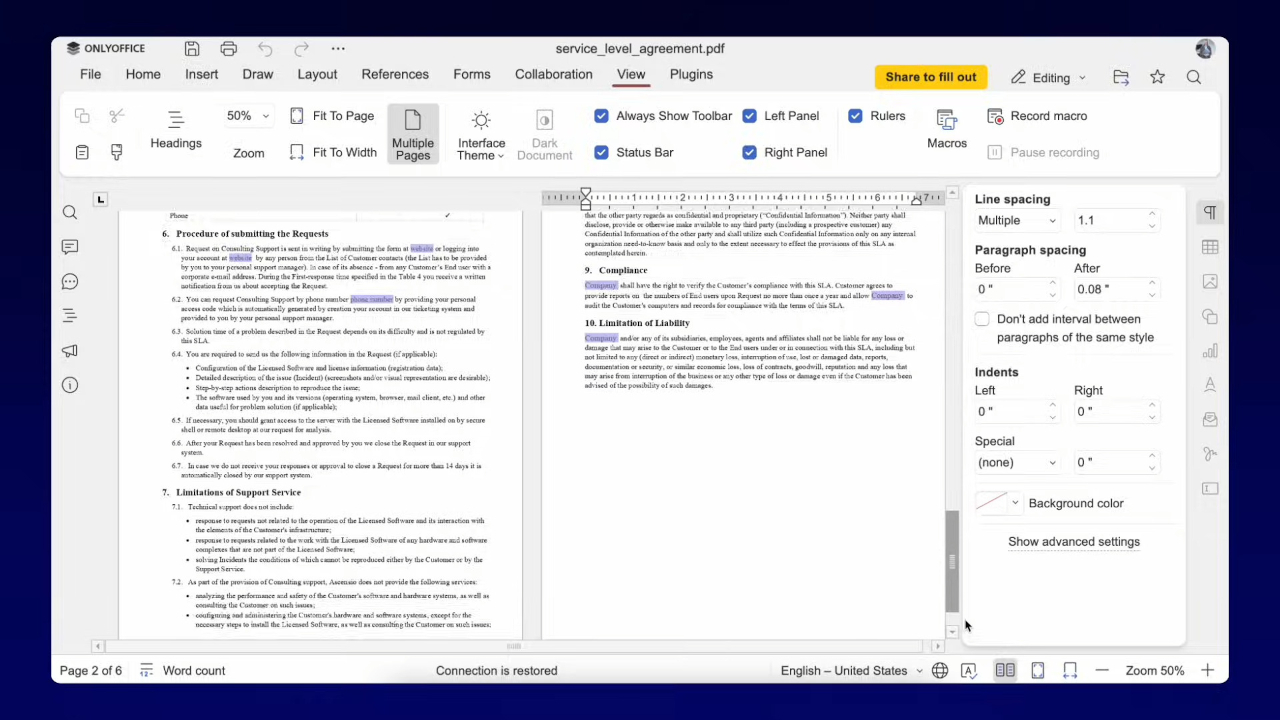Open Chart settings in the right sidebar

point(1210,351)
